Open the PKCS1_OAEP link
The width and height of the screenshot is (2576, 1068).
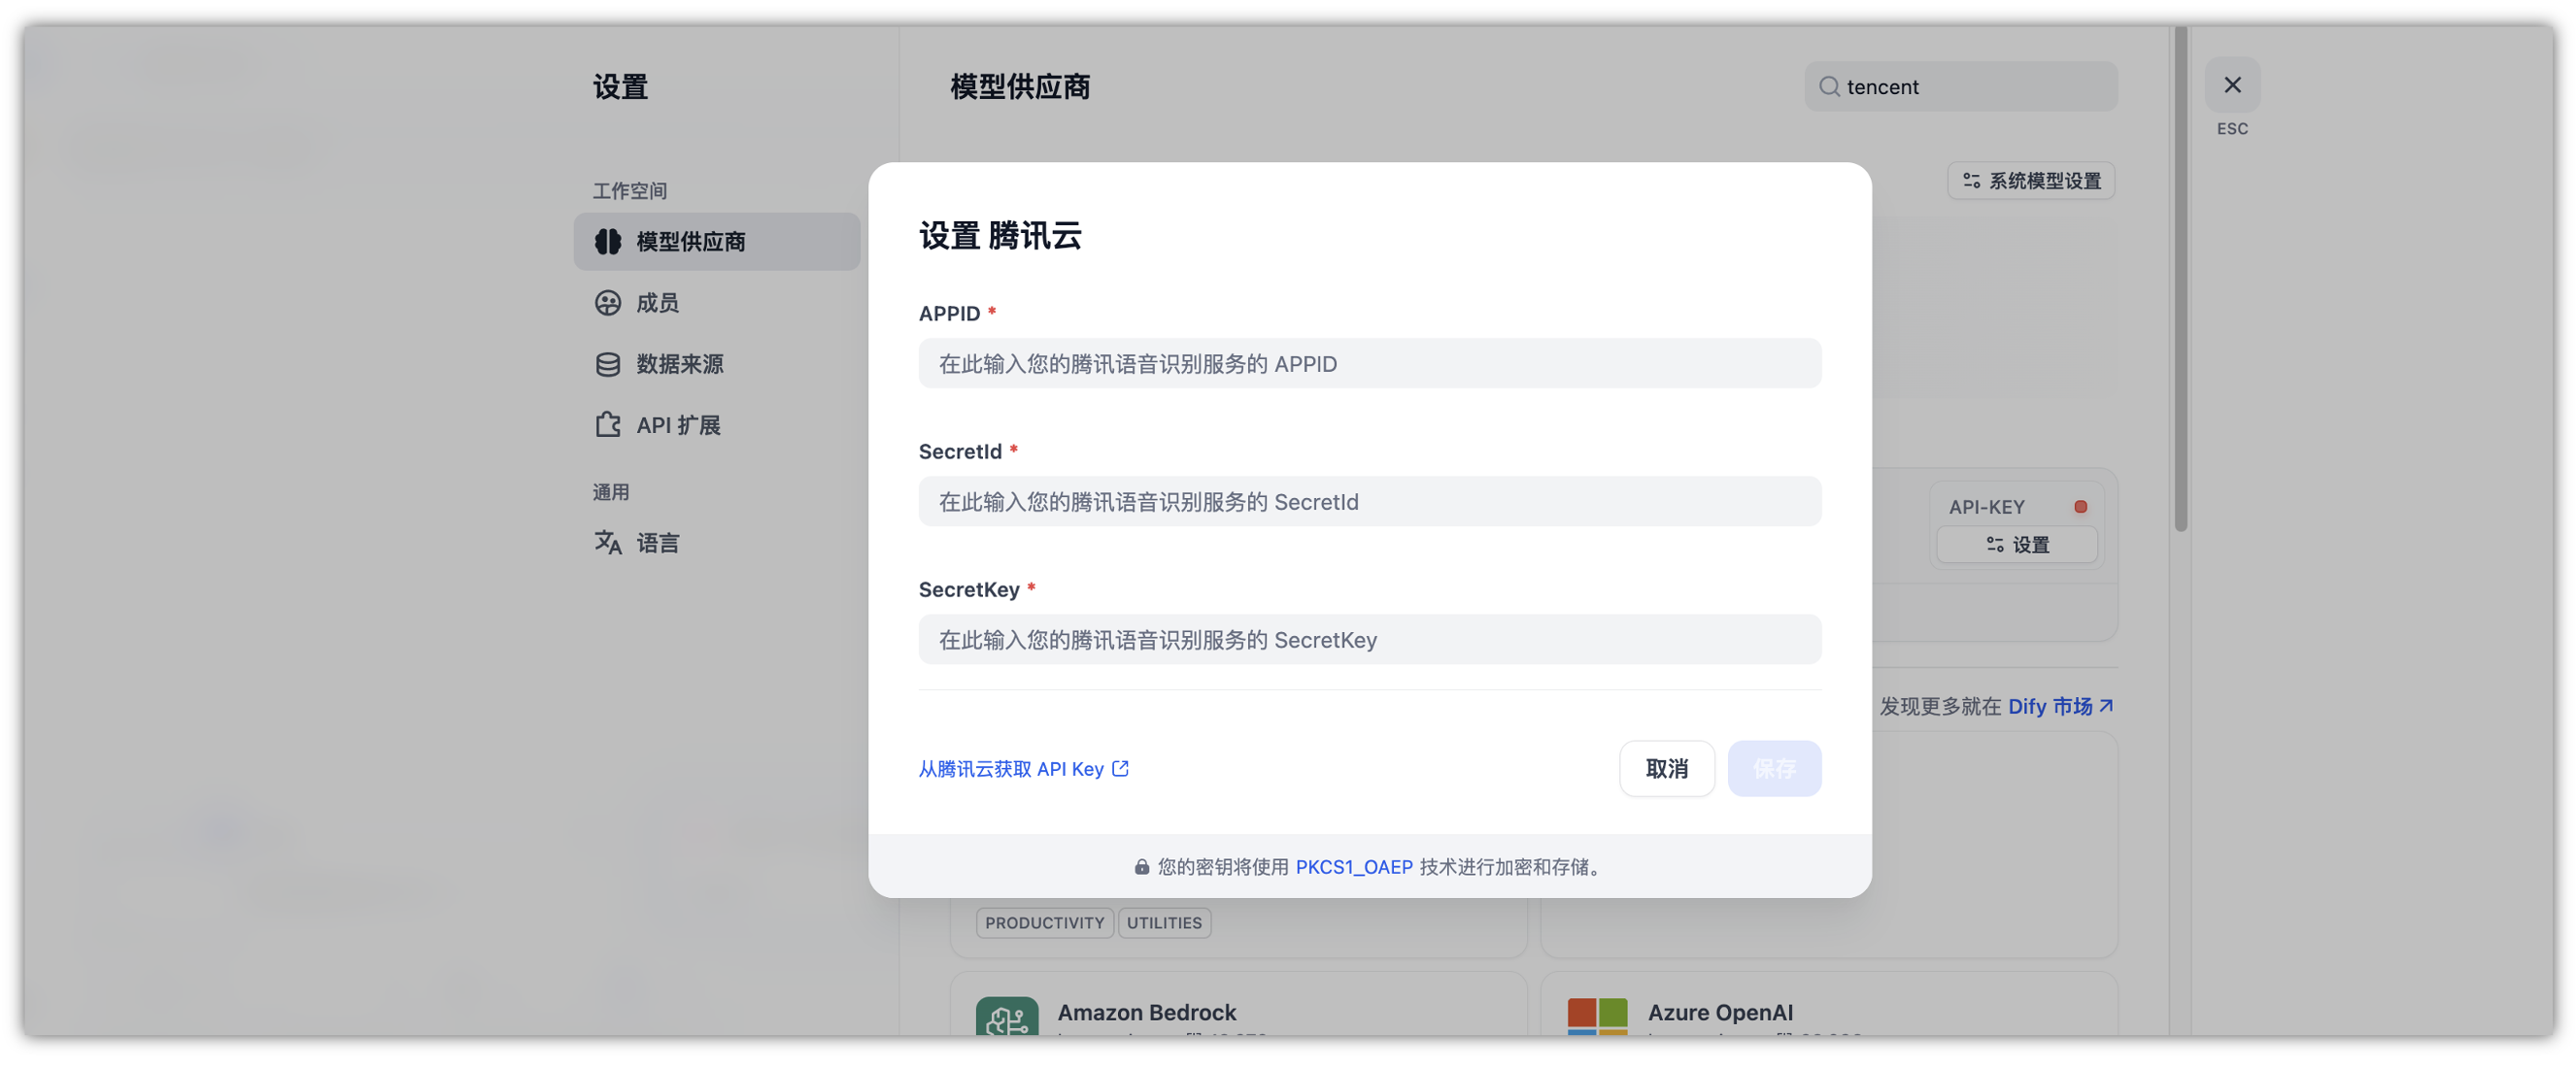[x=1353, y=866]
